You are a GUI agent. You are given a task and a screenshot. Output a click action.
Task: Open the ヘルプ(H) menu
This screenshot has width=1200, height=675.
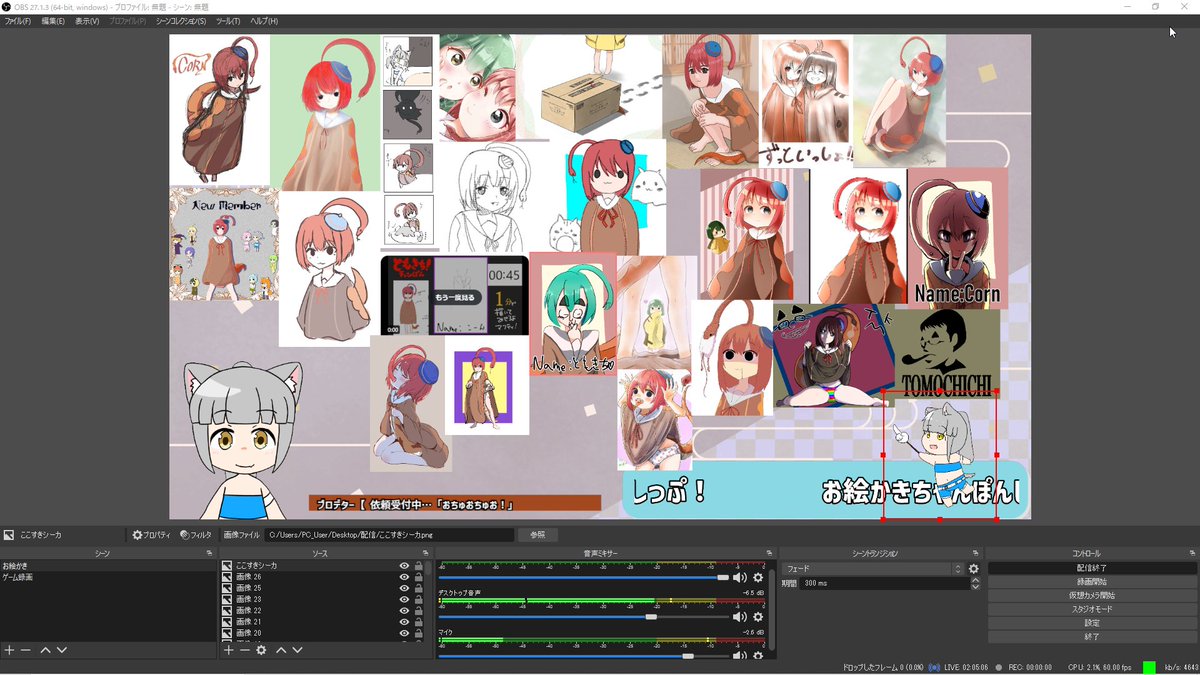(264, 21)
